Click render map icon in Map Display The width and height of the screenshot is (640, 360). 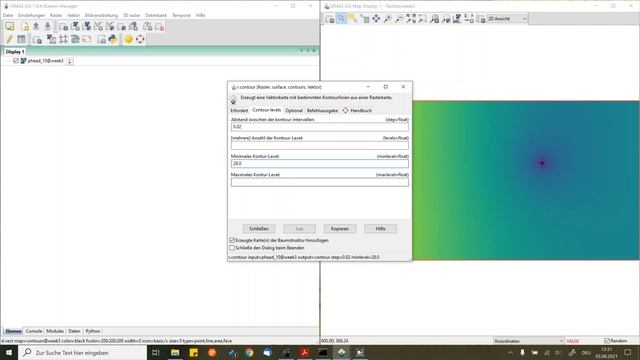pos(329,19)
